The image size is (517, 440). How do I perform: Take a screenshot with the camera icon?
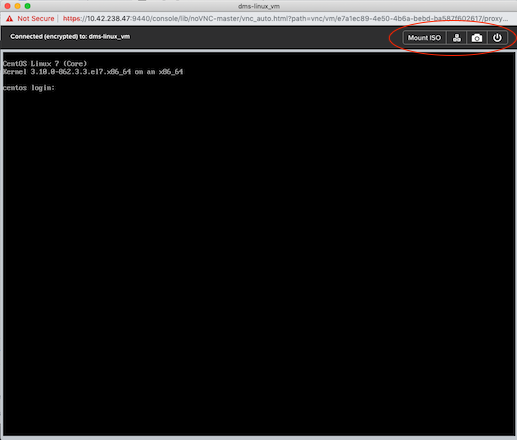coord(477,38)
